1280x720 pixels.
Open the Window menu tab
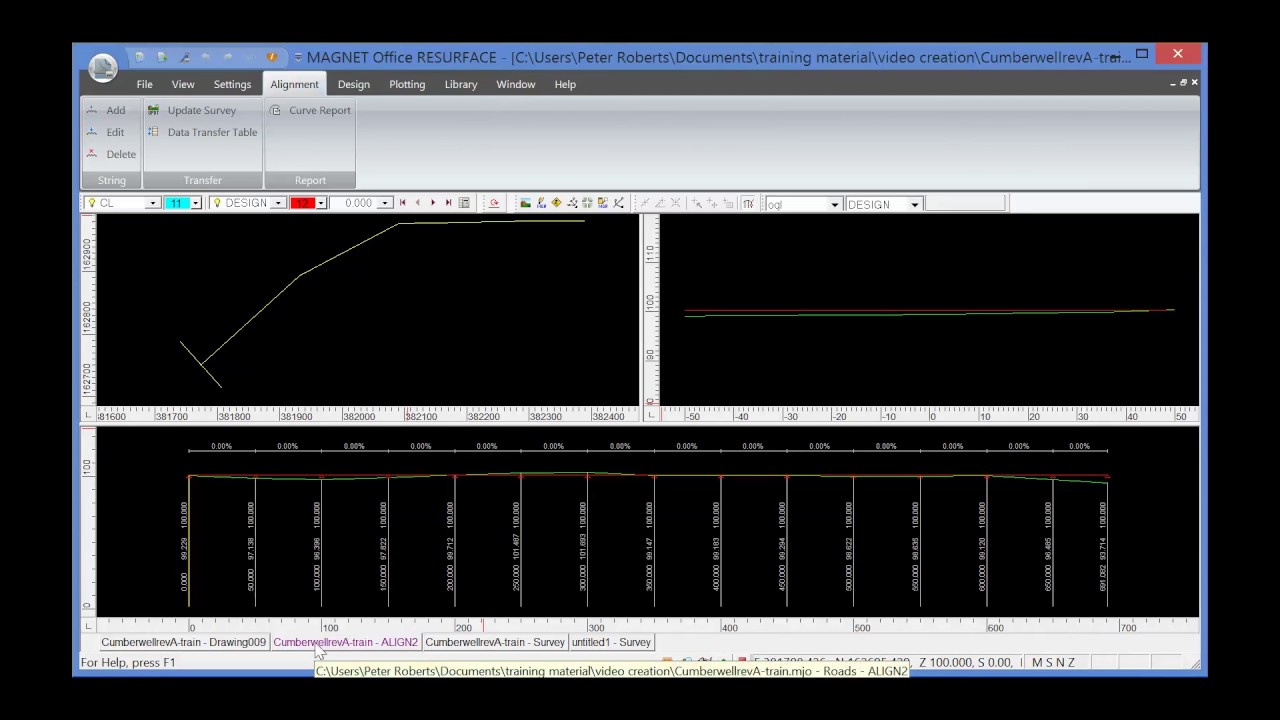tap(516, 84)
